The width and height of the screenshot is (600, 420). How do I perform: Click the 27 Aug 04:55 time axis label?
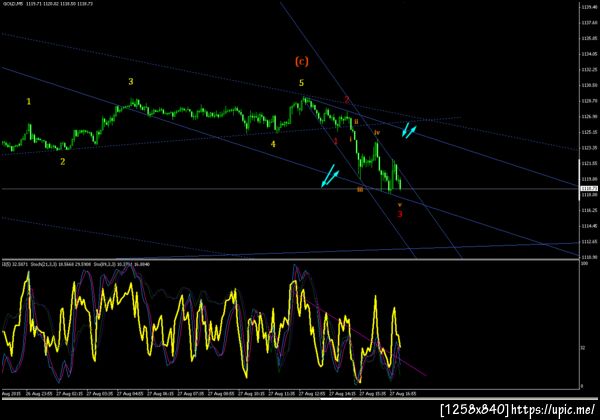coord(129,393)
